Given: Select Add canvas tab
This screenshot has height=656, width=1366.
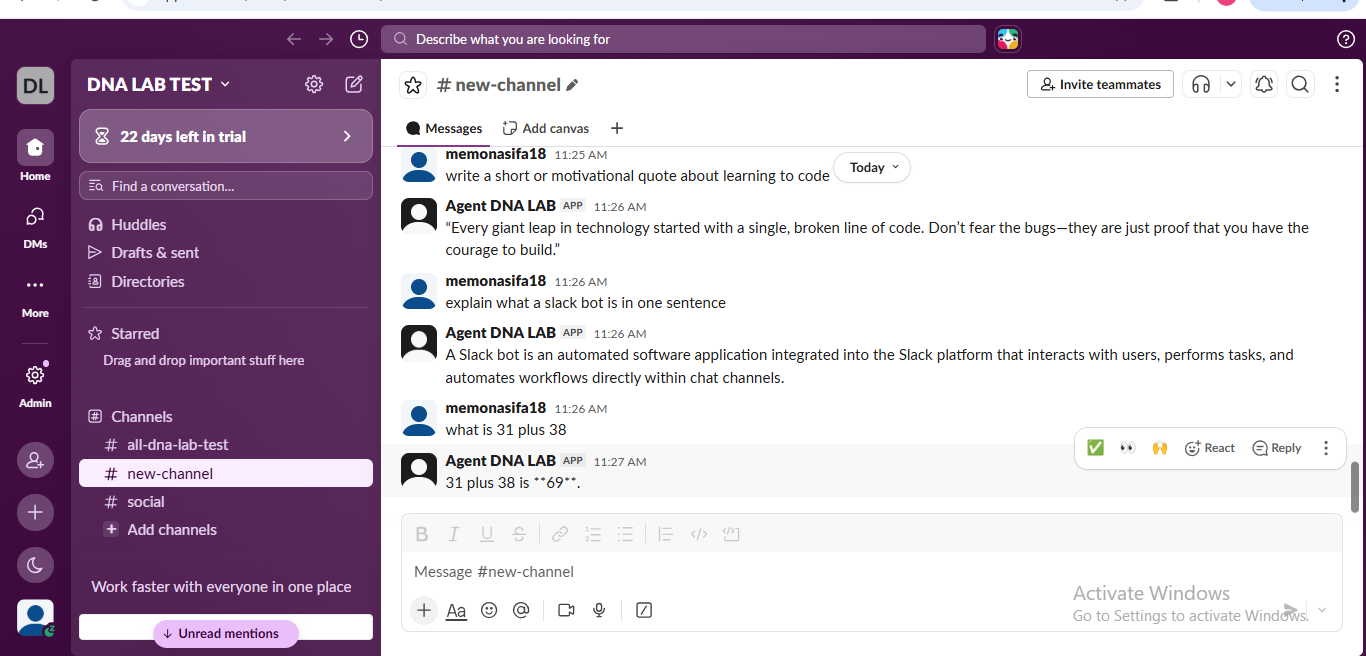Looking at the screenshot, I should [546, 128].
